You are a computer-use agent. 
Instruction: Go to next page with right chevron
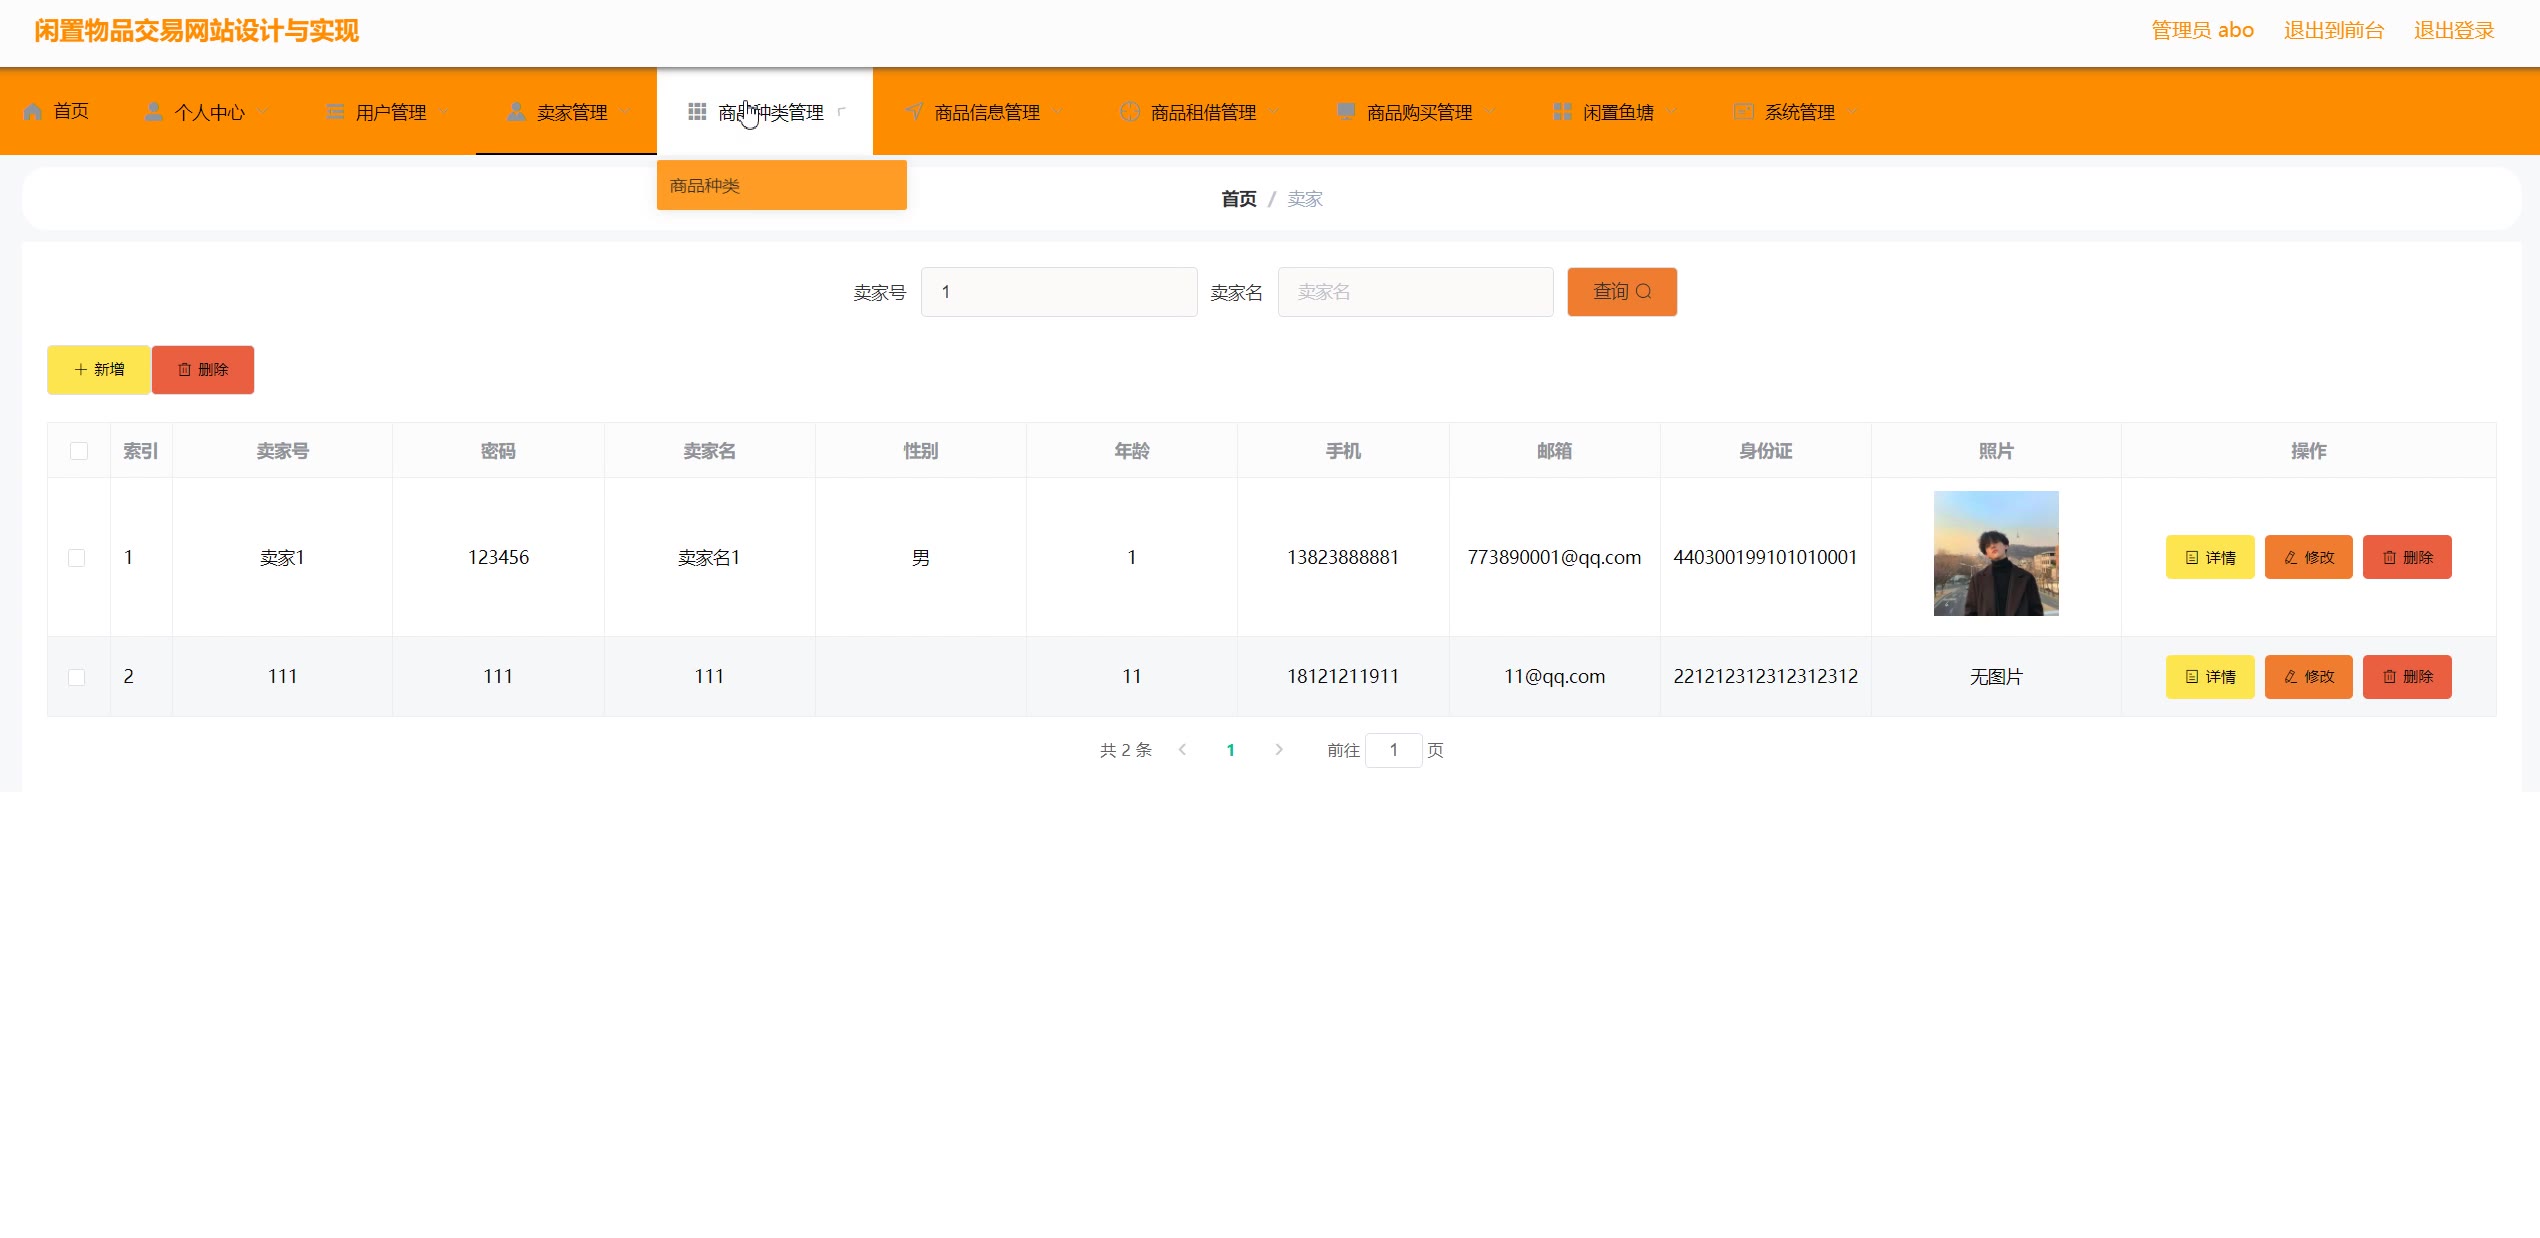tap(1278, 750)
